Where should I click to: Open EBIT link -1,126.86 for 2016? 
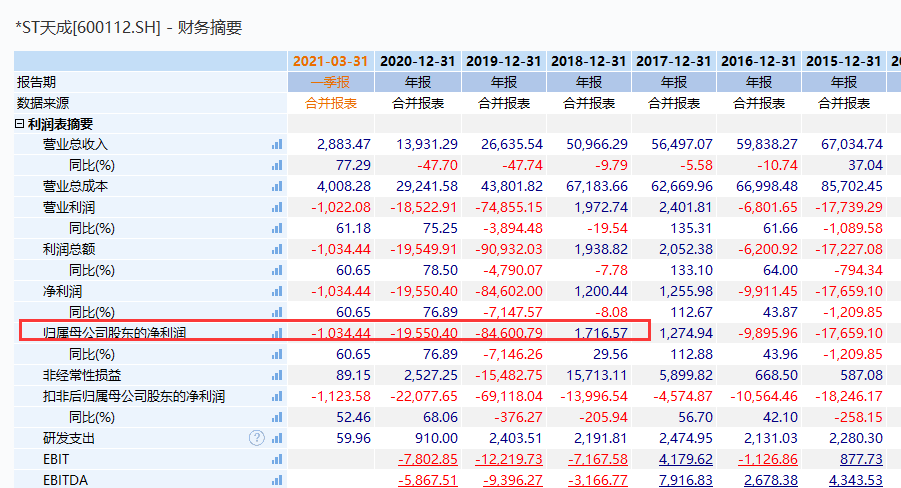tap(768, 459)
